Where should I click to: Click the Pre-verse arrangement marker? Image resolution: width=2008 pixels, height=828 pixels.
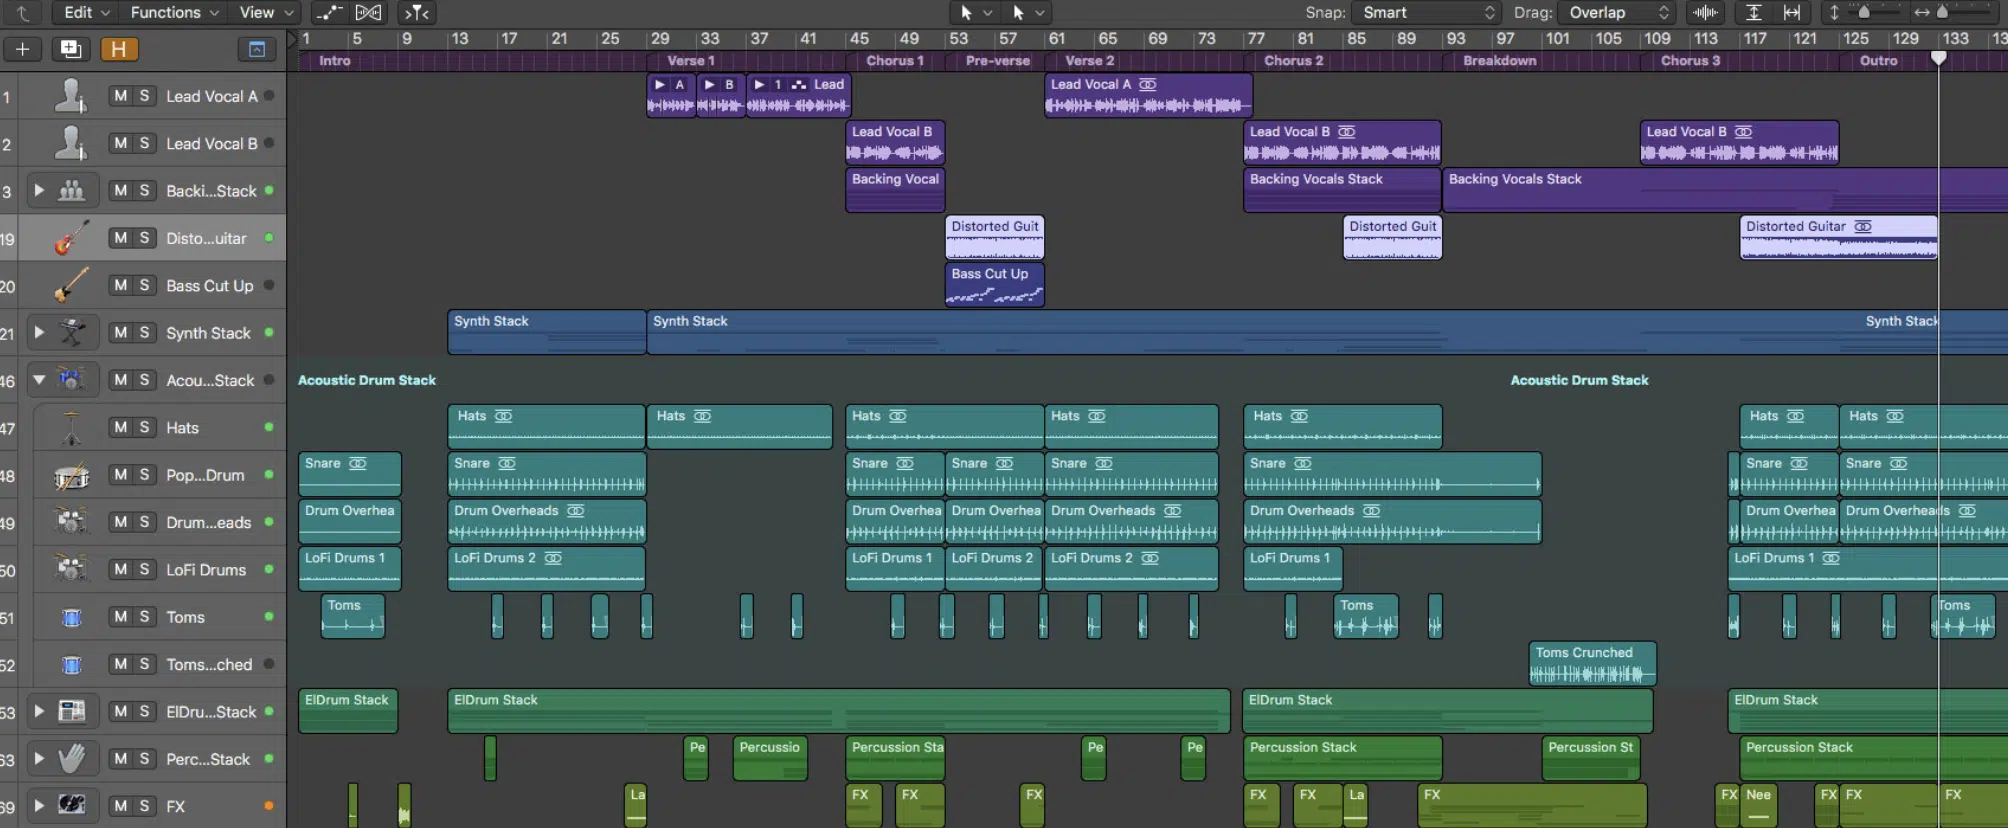click(996, 60)
